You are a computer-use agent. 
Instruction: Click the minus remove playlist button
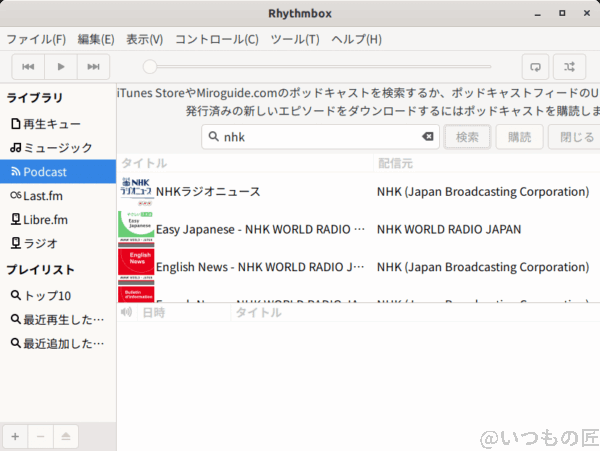(x=41, y=436)
